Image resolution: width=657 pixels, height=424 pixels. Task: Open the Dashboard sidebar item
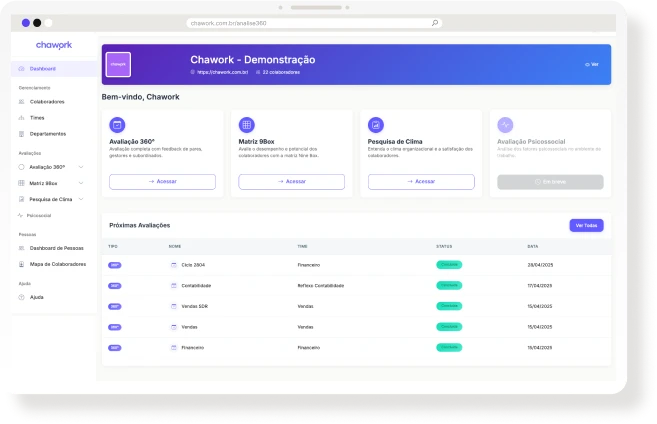54,69
